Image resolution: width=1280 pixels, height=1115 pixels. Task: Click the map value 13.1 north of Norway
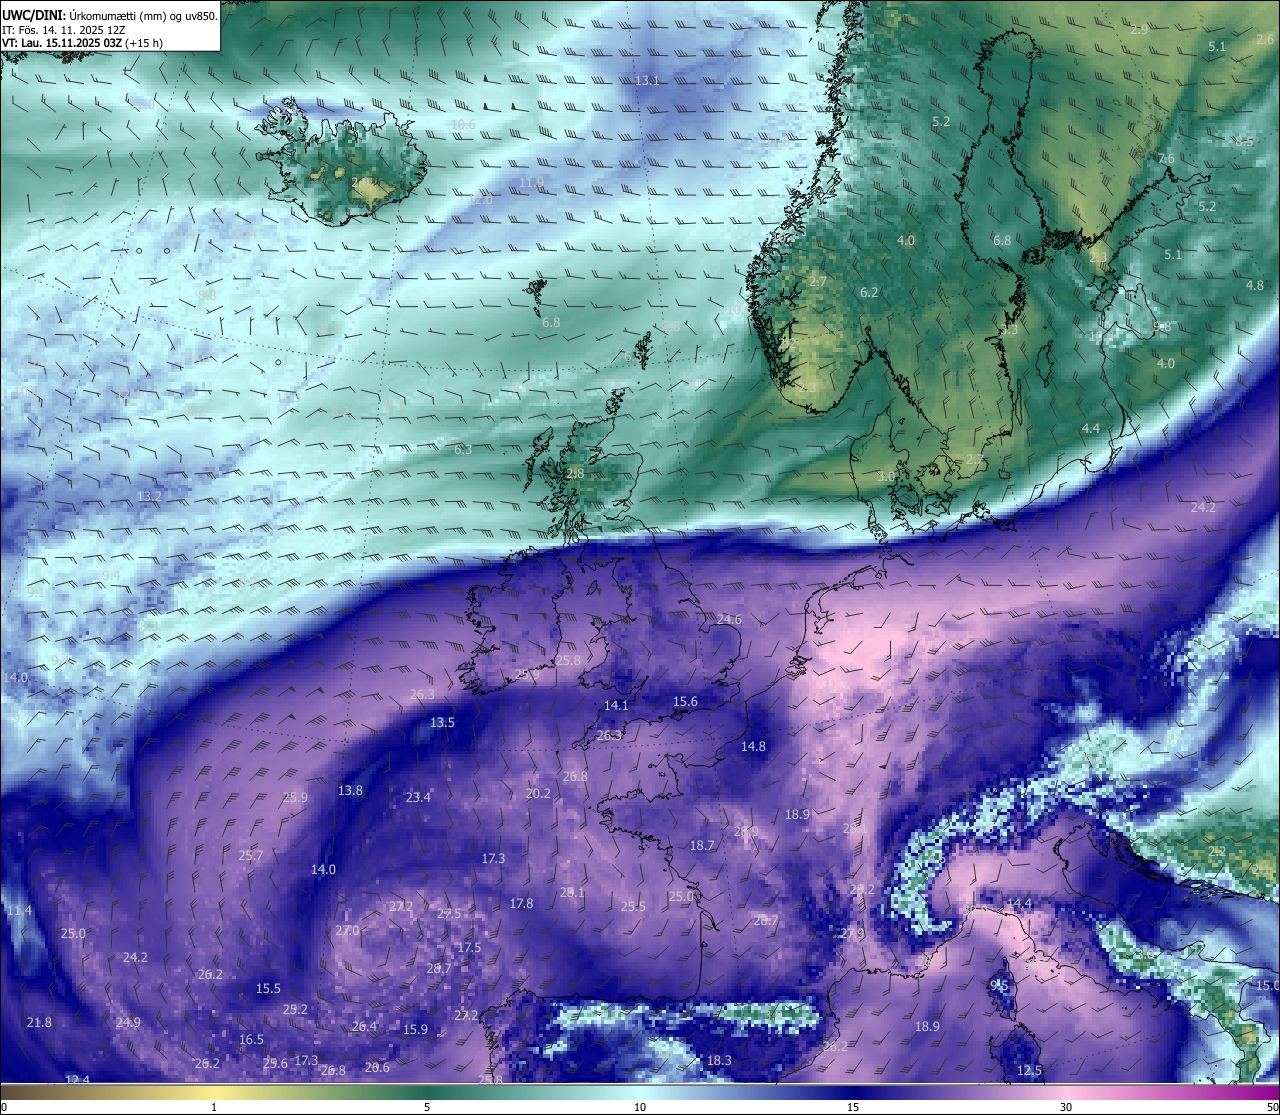[647, 80]
